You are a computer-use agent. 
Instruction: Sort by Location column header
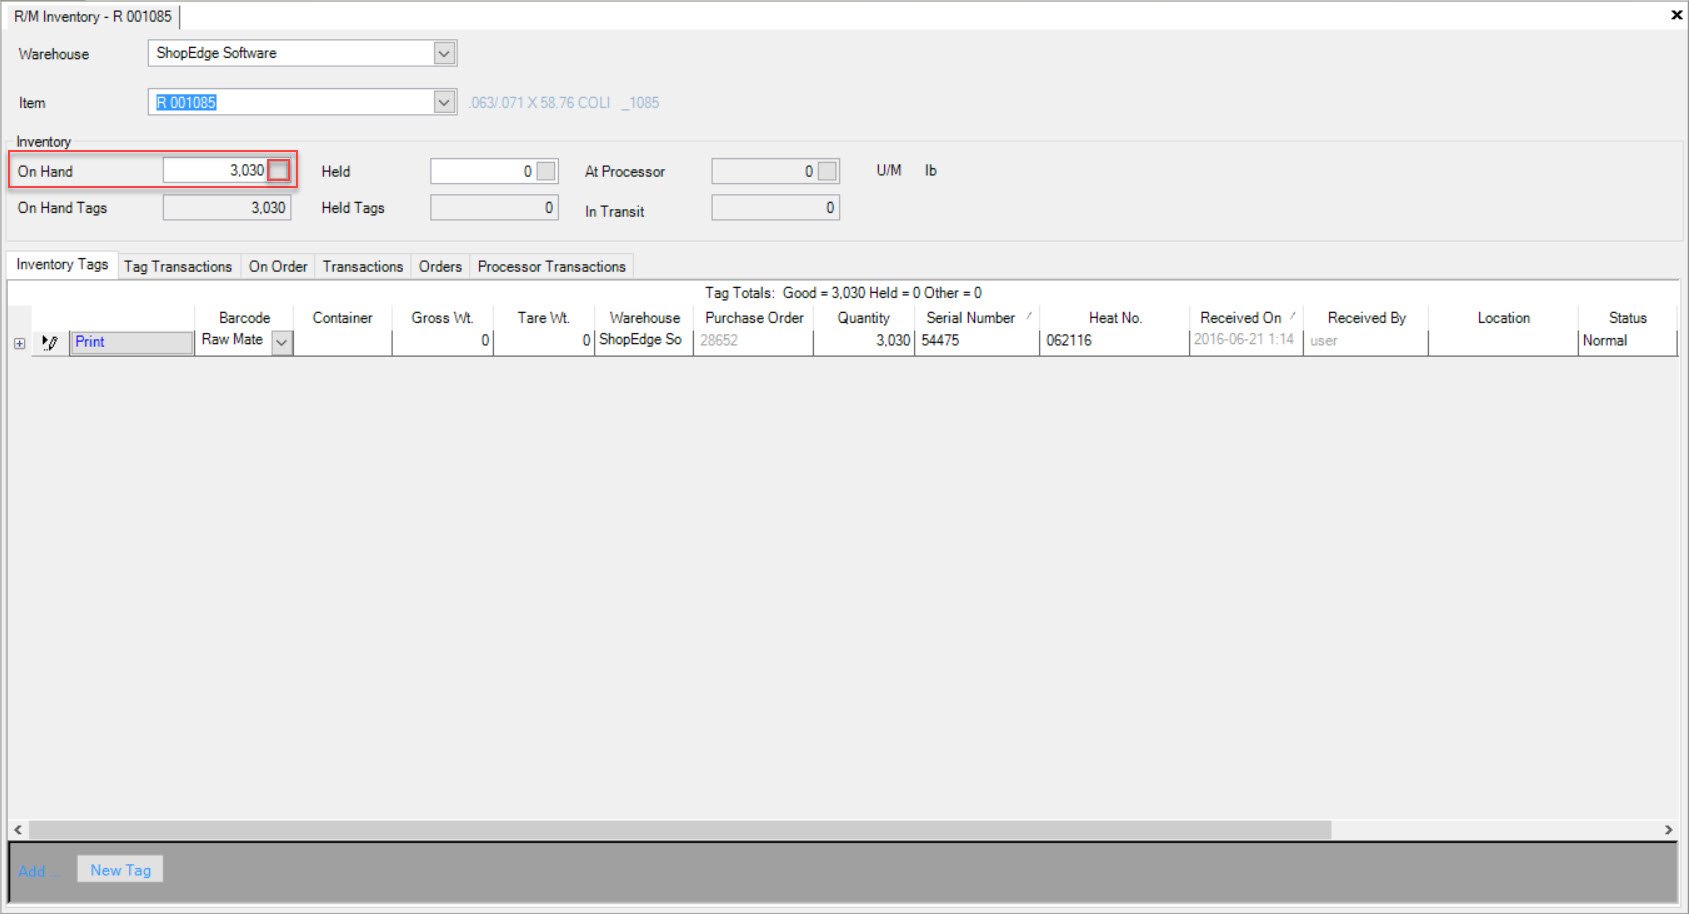[x=1503, y=317]
